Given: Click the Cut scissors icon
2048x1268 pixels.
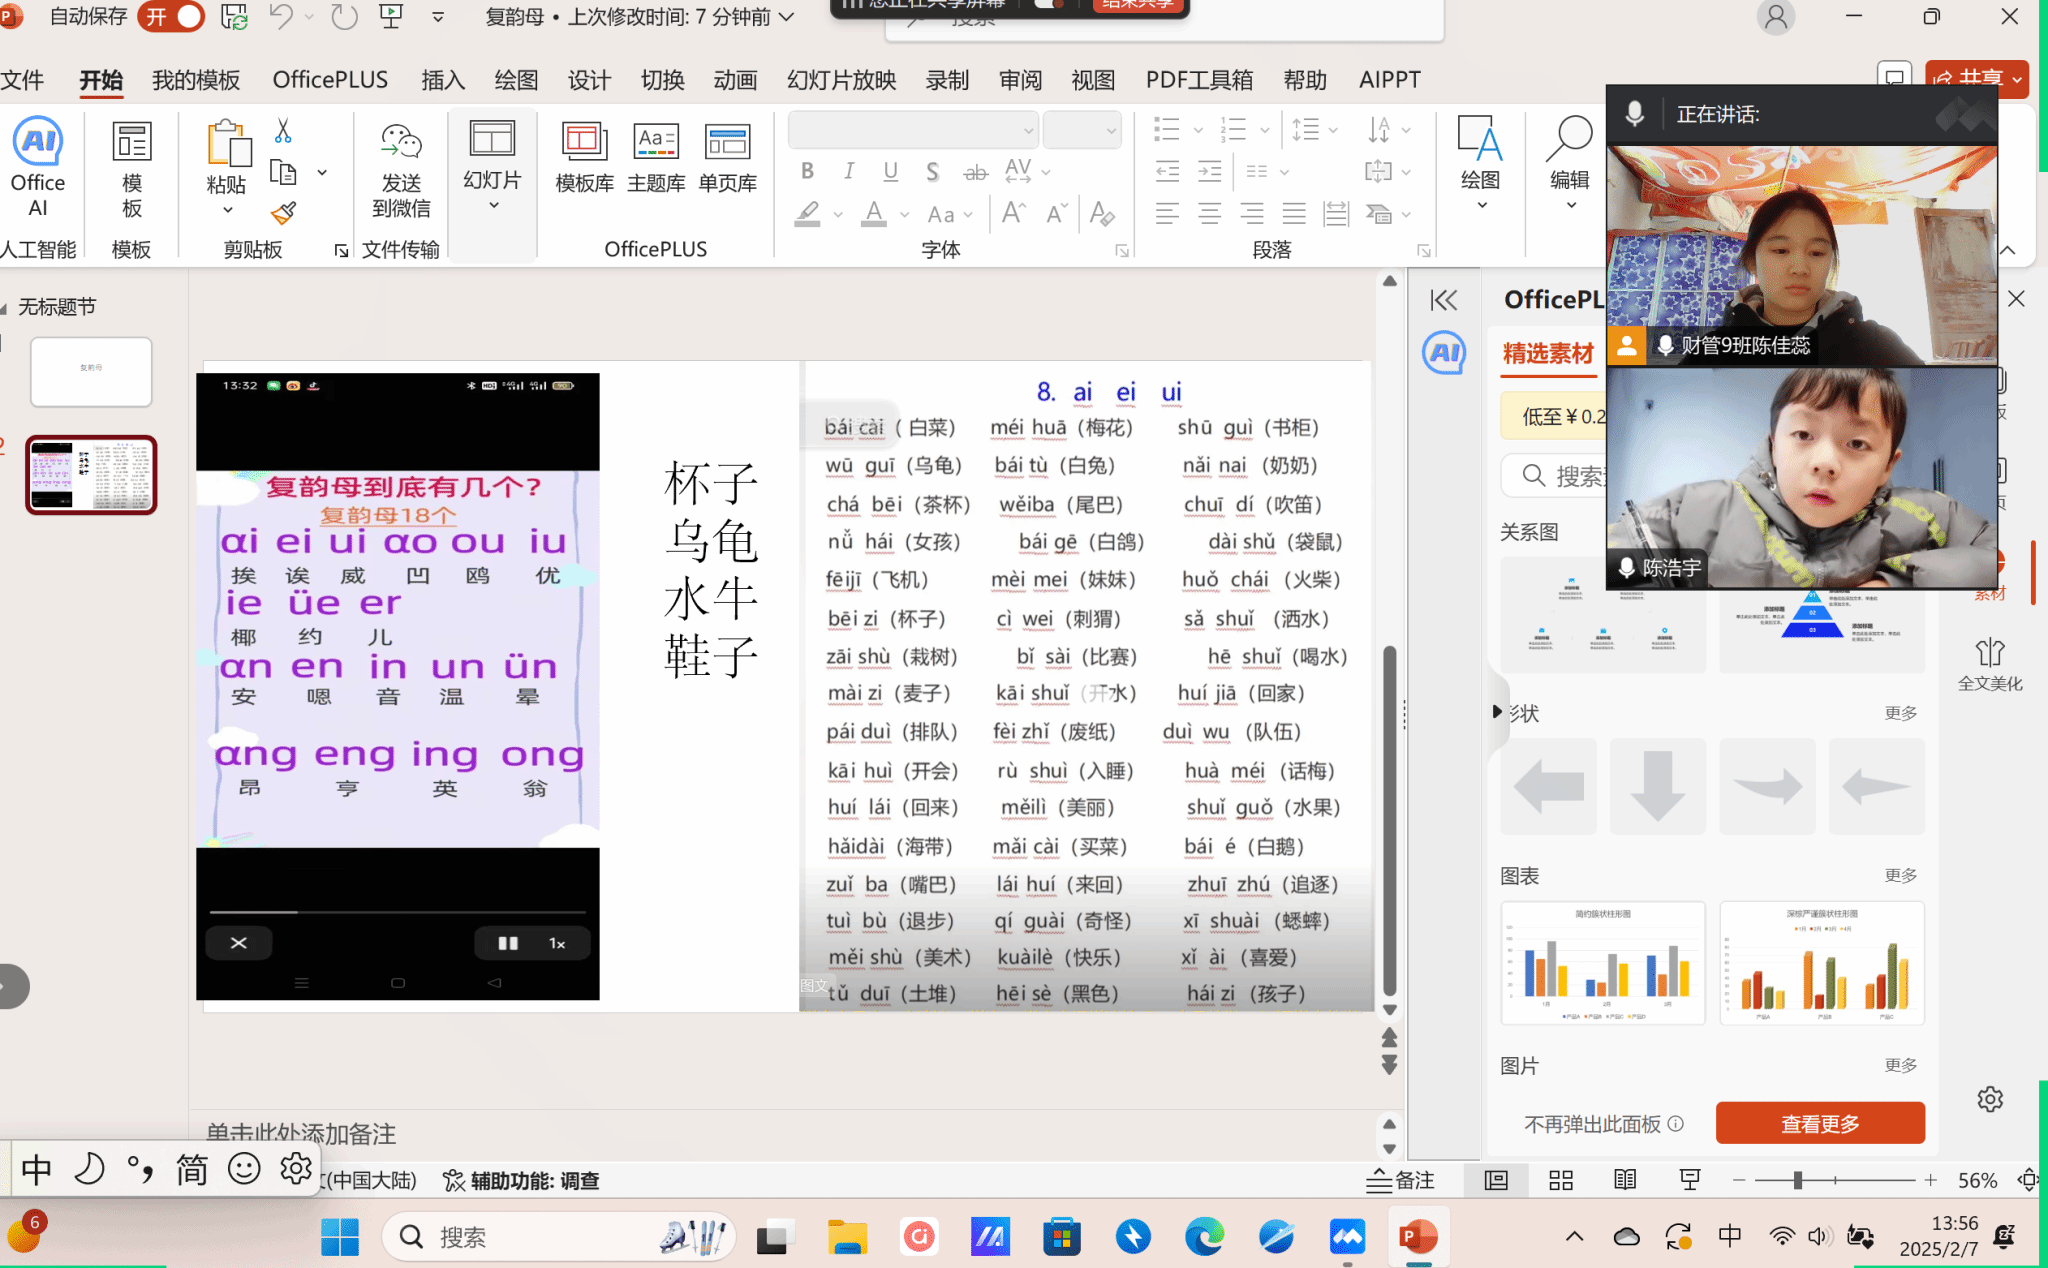Looking at the screenshot, I should coord(283,131).
